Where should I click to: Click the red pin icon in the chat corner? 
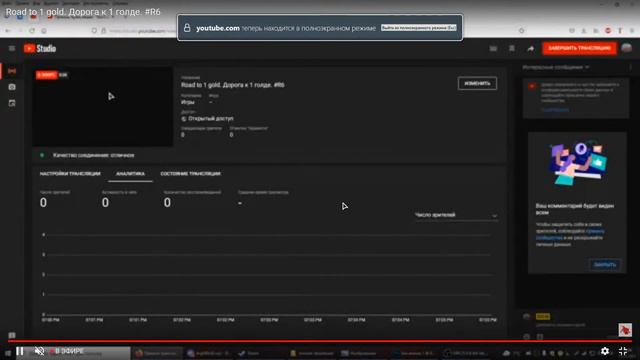[x=625, y=330]
